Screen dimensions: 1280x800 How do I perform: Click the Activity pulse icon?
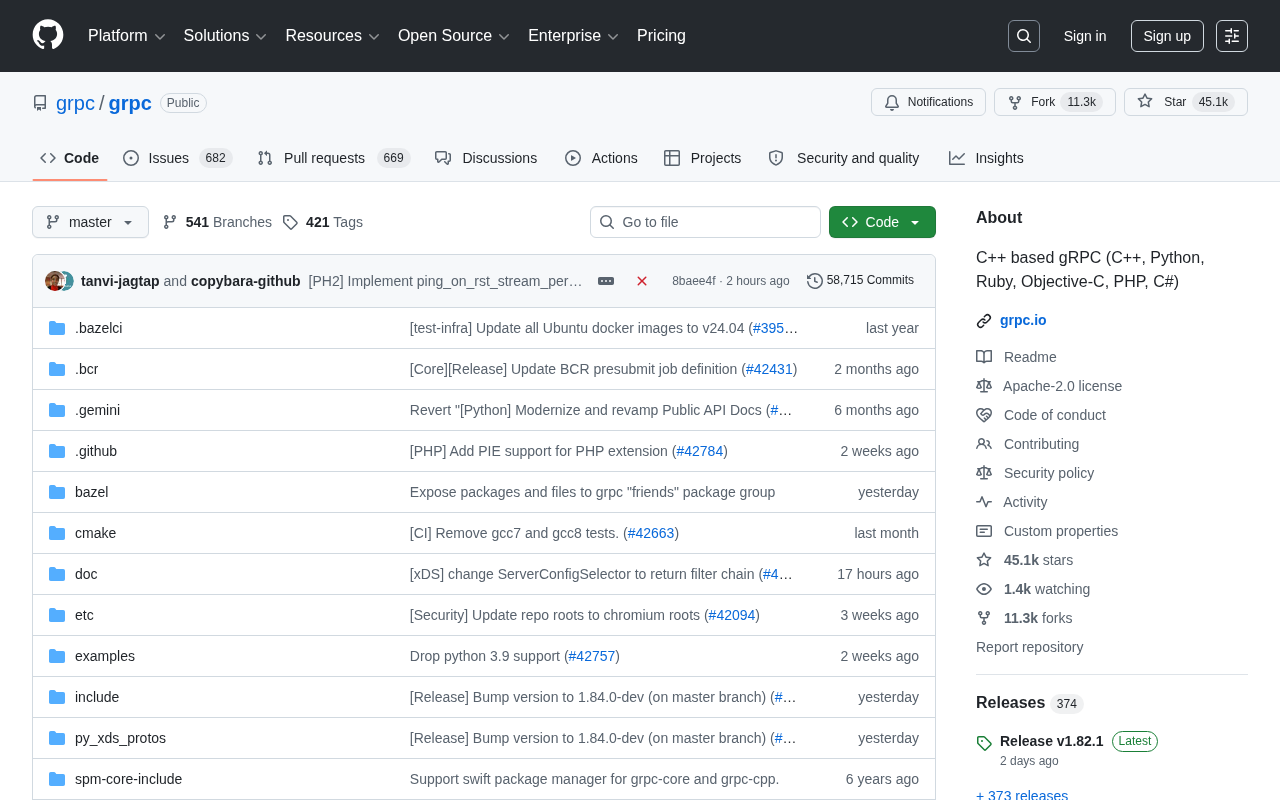point(984,502)
